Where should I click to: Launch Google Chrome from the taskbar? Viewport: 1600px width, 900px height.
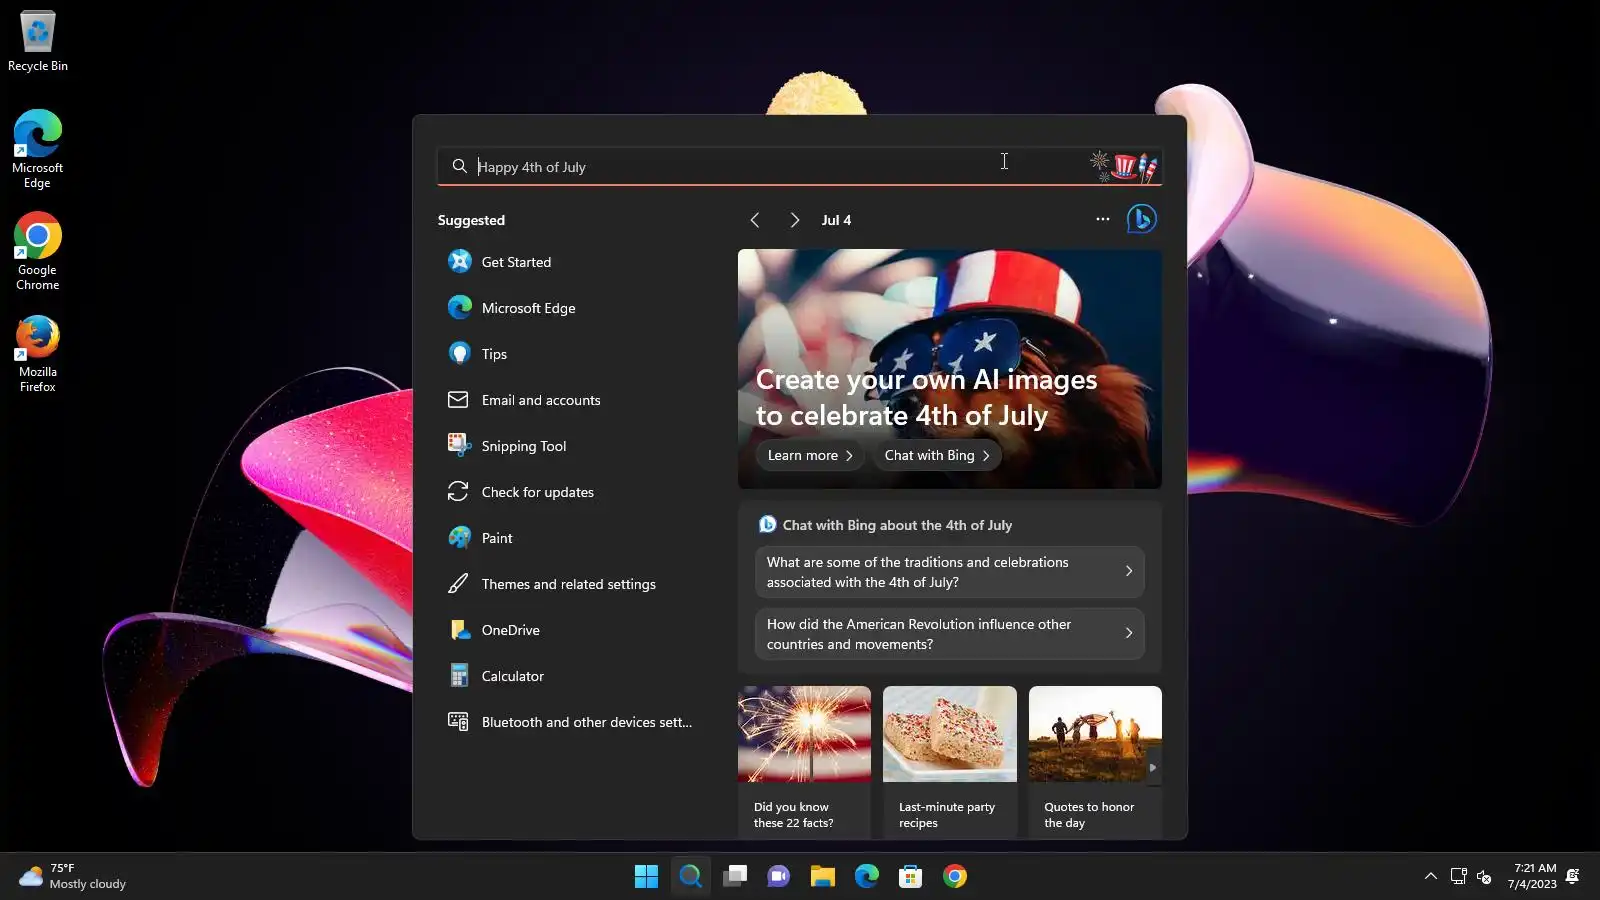pos(955,877)
